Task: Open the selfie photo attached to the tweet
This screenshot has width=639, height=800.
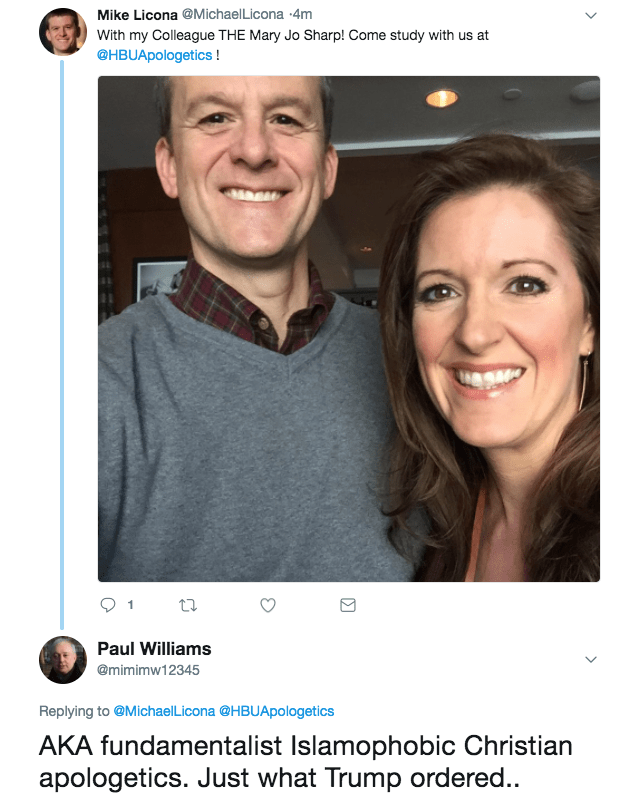Action: (x=348, y=328)
